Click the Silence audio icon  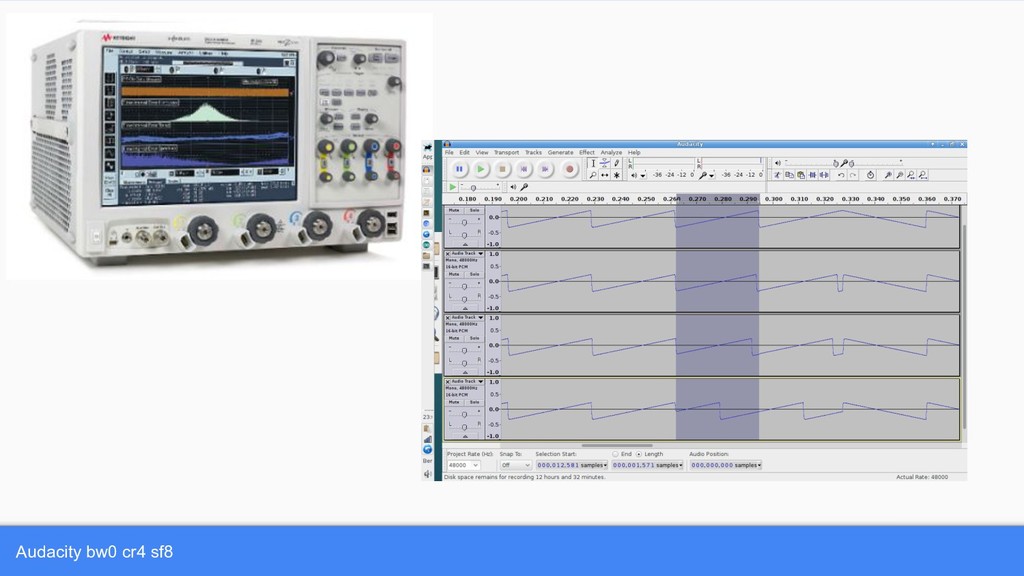[824, 175]
